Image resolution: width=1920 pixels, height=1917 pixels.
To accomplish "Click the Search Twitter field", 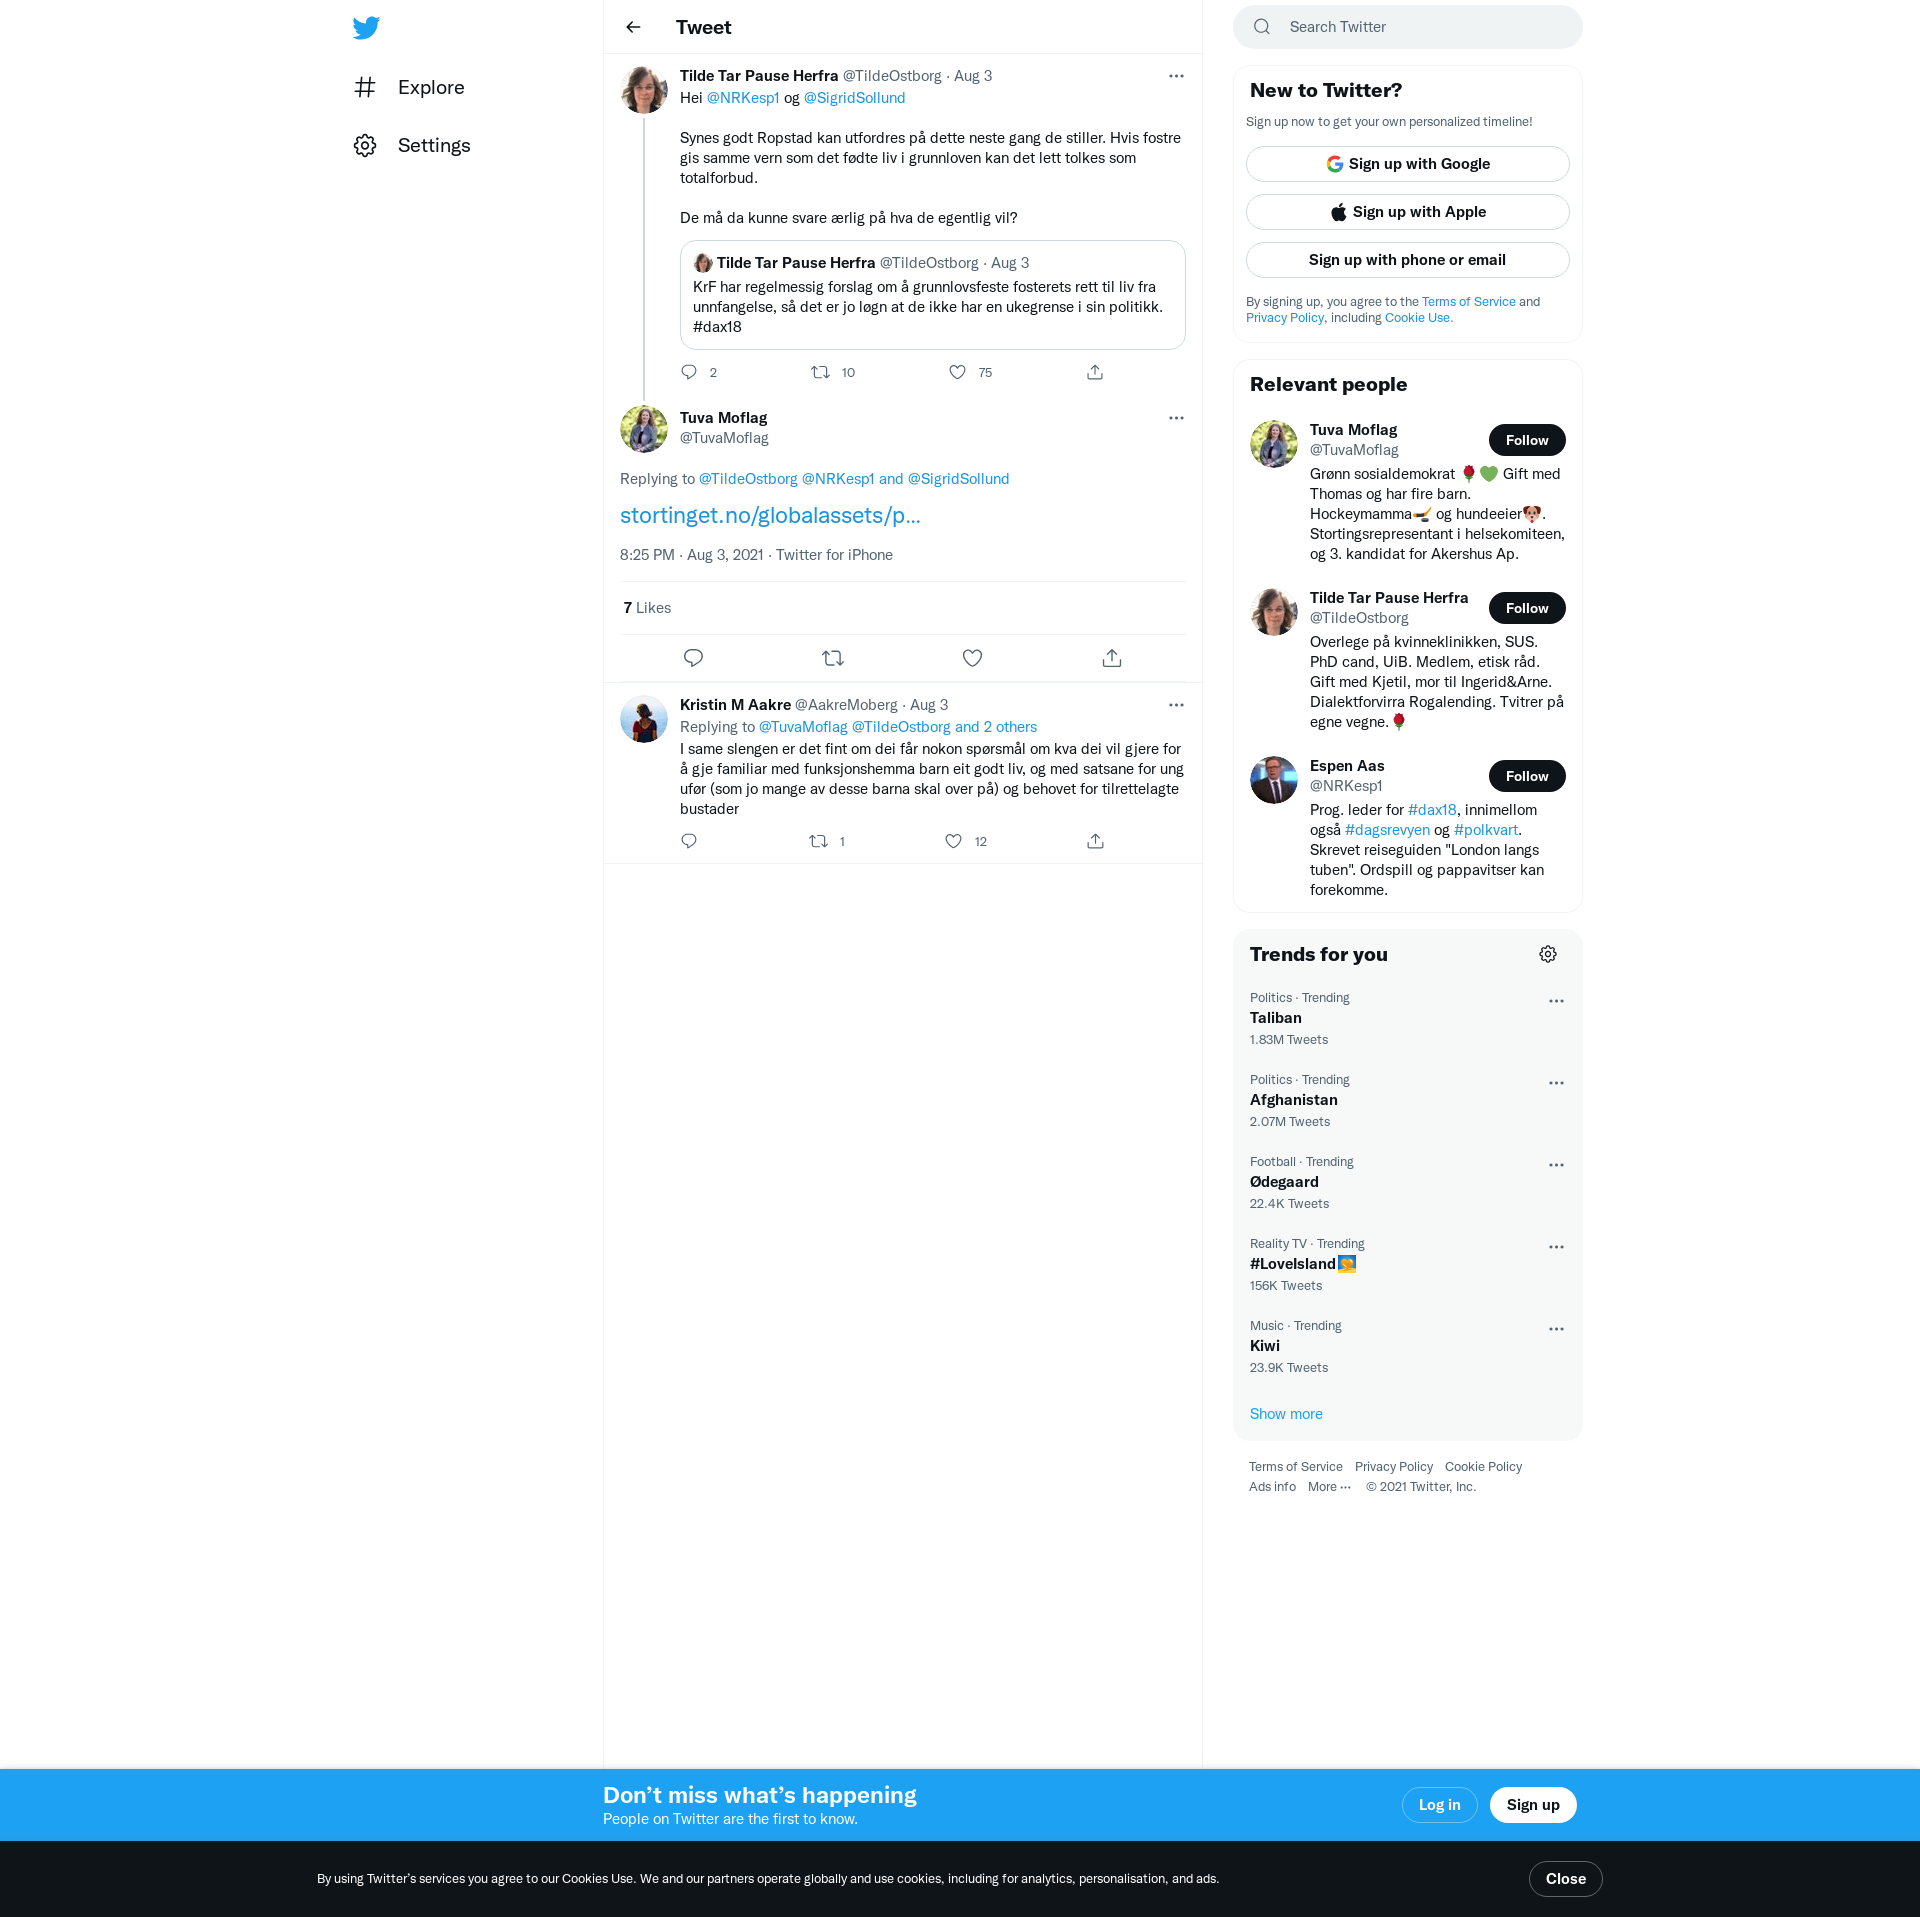I will [x=1408, y=27].
